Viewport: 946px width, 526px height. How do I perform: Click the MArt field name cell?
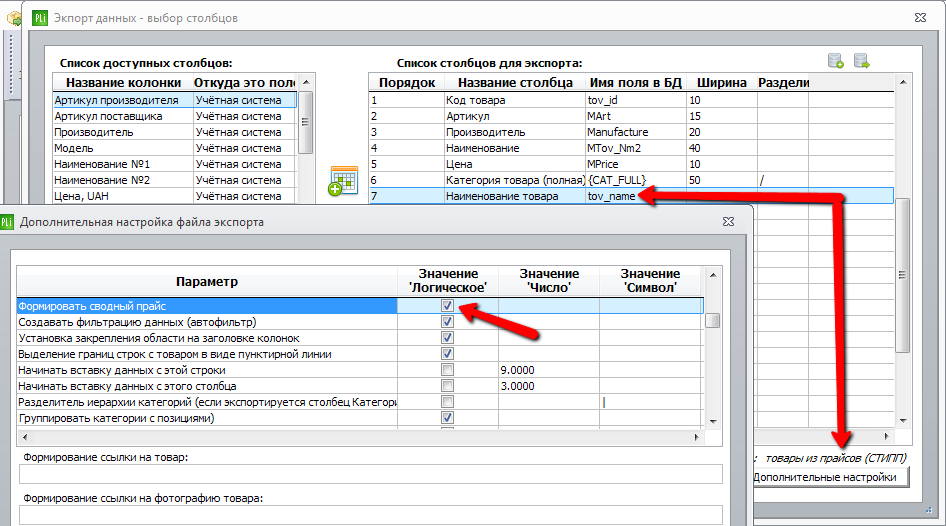point(636,116)
